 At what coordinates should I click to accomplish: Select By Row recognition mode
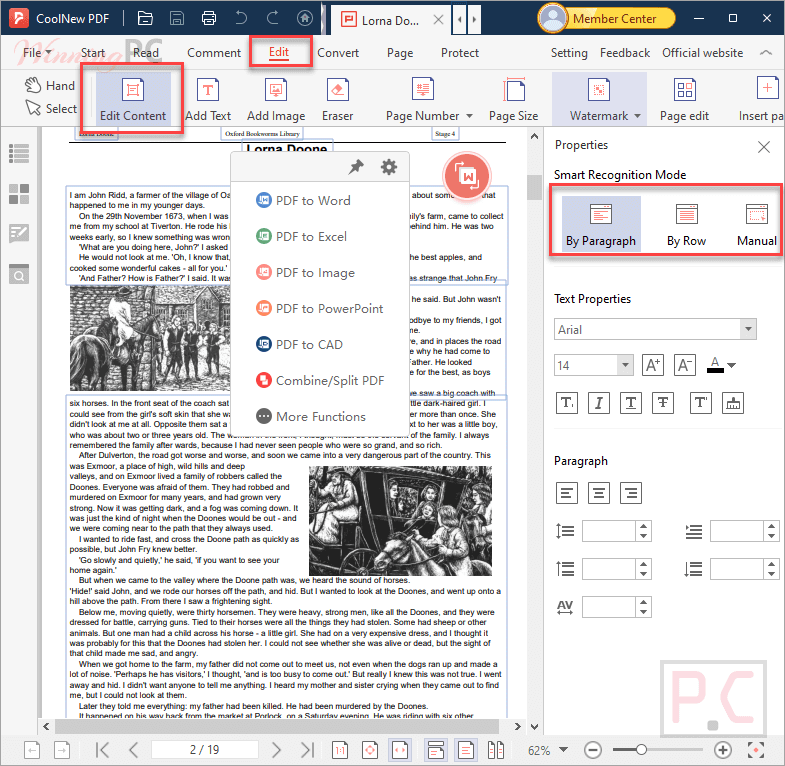(686, 224)
